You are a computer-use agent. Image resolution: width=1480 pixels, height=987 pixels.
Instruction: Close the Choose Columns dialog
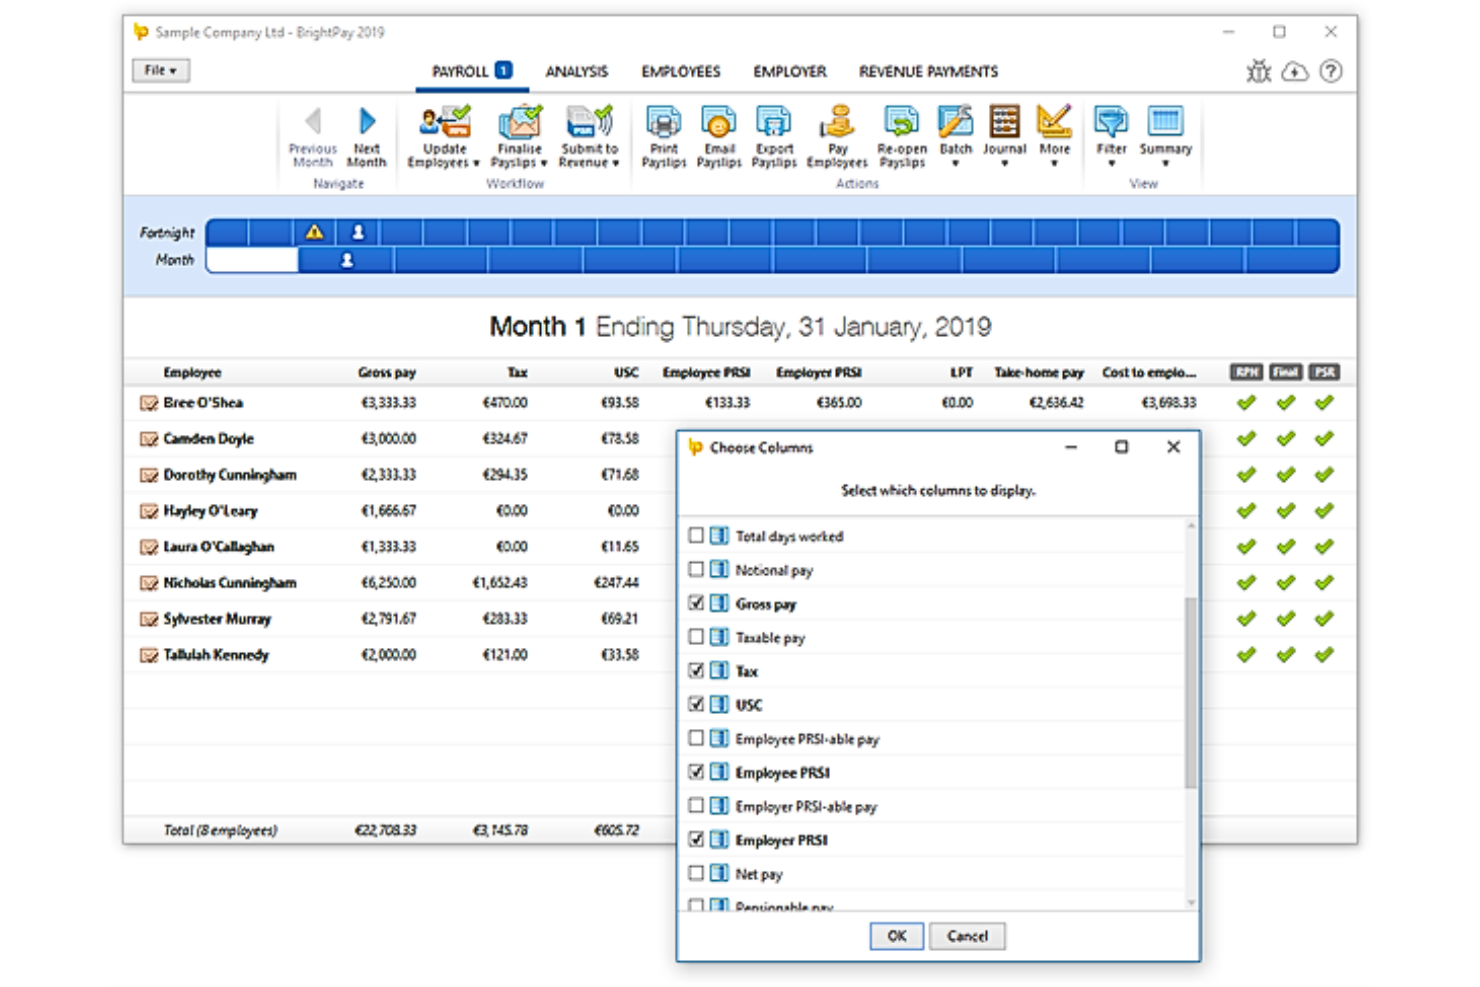(x=1173, y=447)
